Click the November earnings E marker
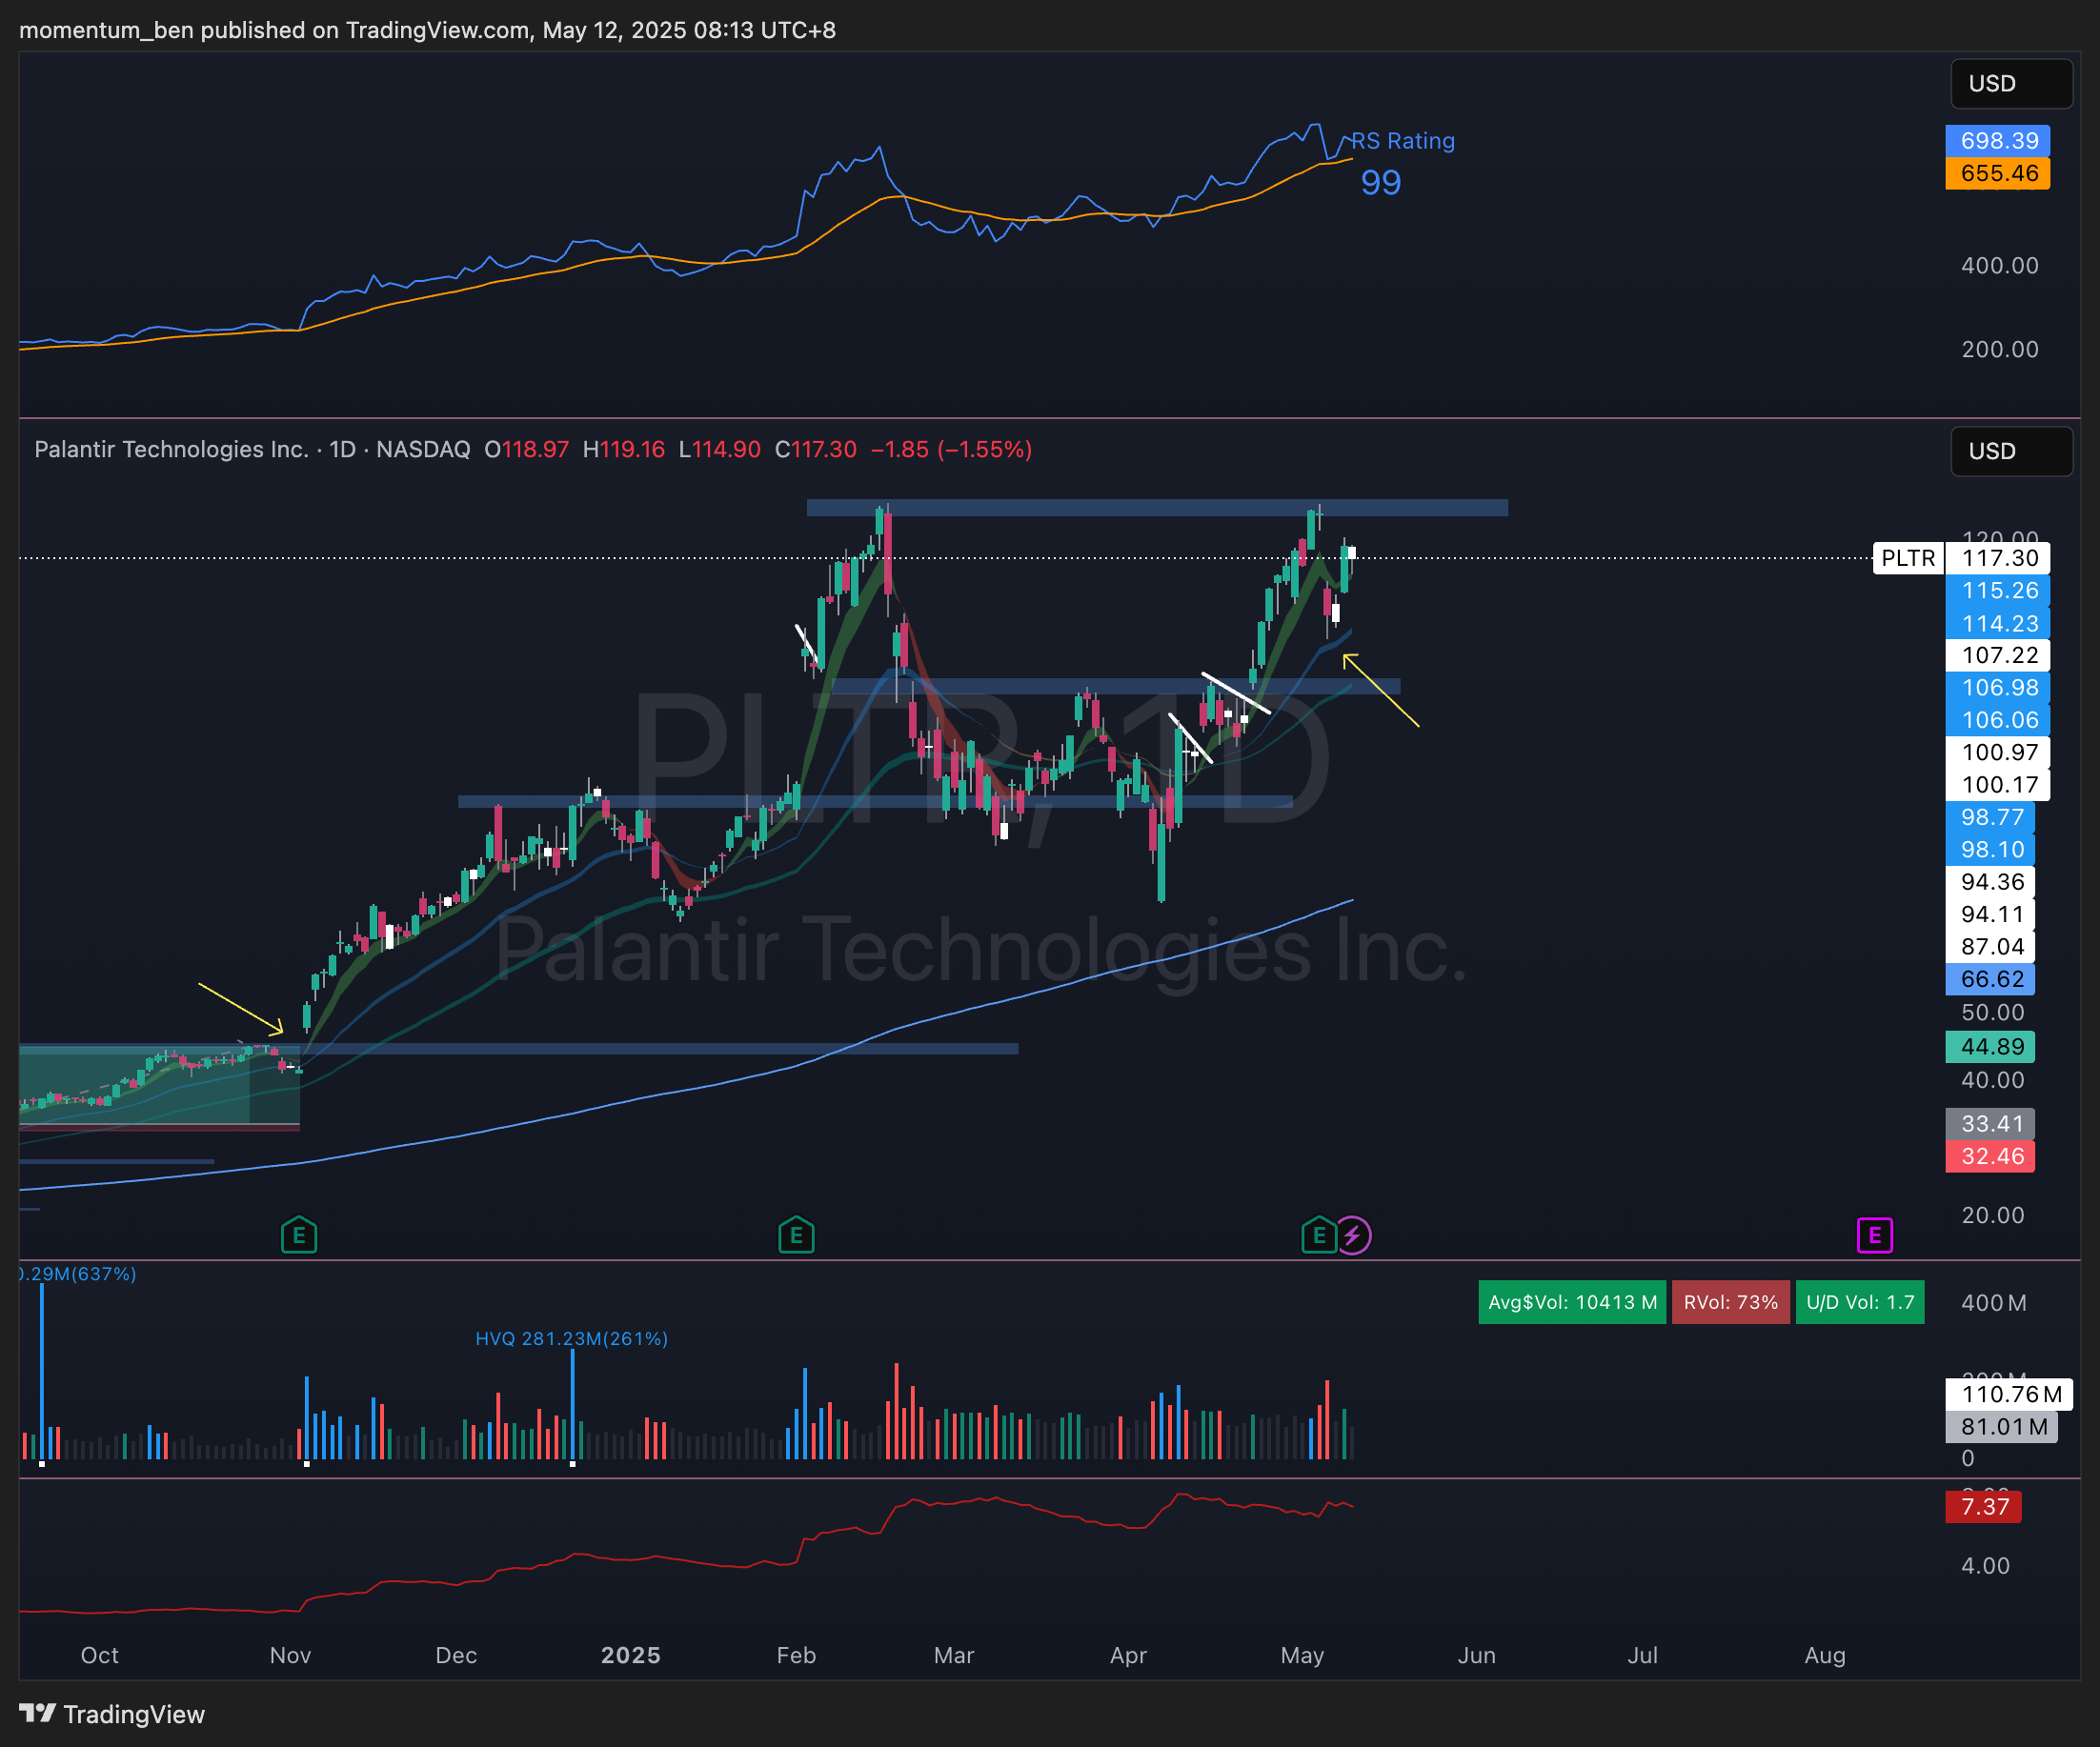The height and width of the screenshot is (1747, 2100). click(x=299, y=1236)
